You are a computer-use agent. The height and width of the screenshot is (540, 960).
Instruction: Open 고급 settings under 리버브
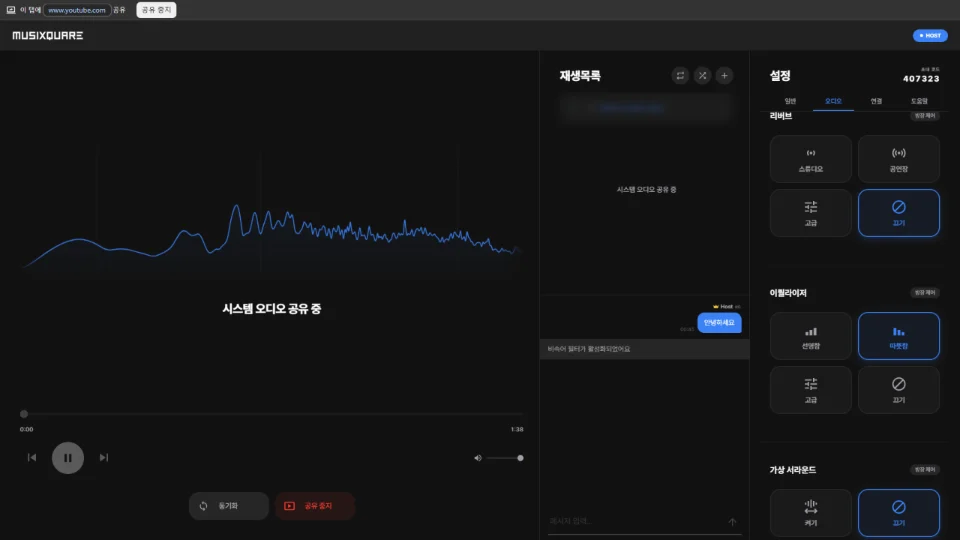(x=810, y=212)
